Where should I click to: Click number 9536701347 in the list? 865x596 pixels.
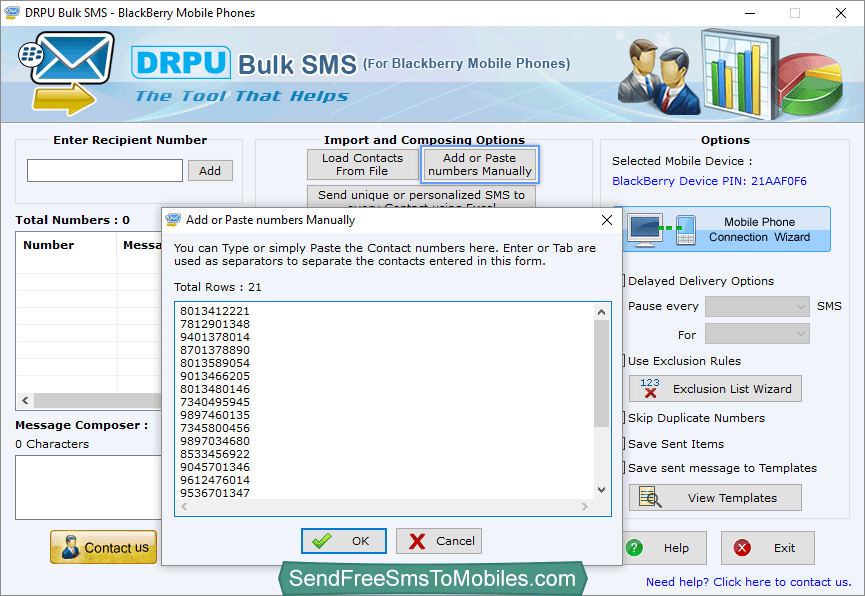click(215, 493)
